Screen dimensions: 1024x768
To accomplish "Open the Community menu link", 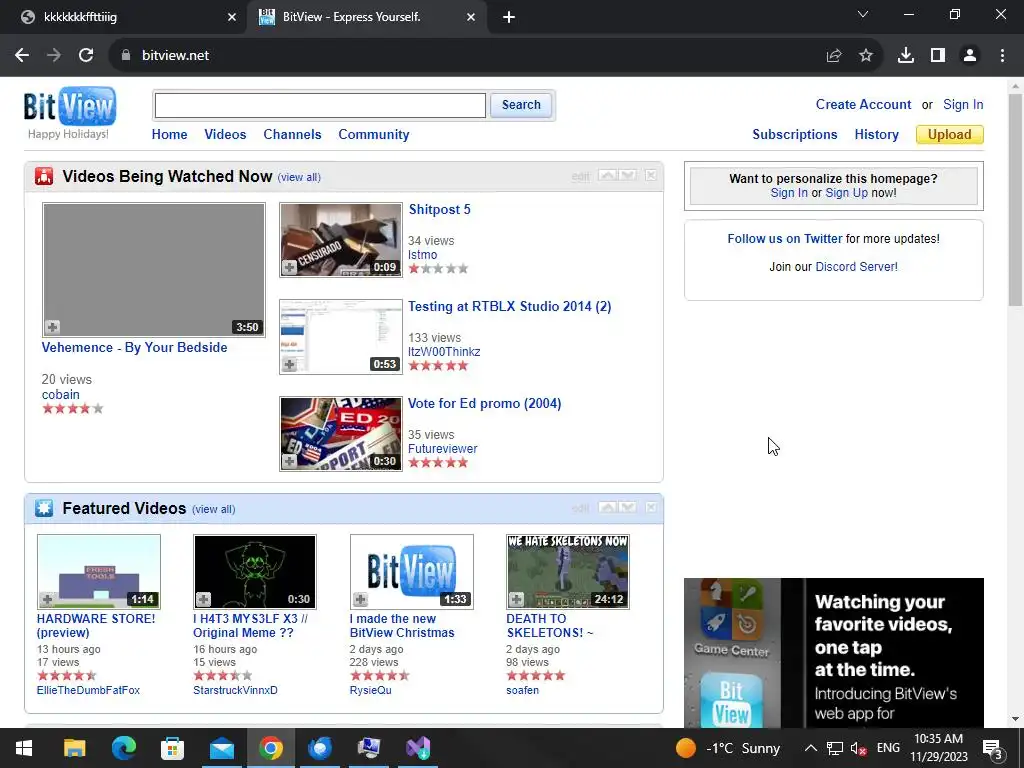I will click(374, 135).
